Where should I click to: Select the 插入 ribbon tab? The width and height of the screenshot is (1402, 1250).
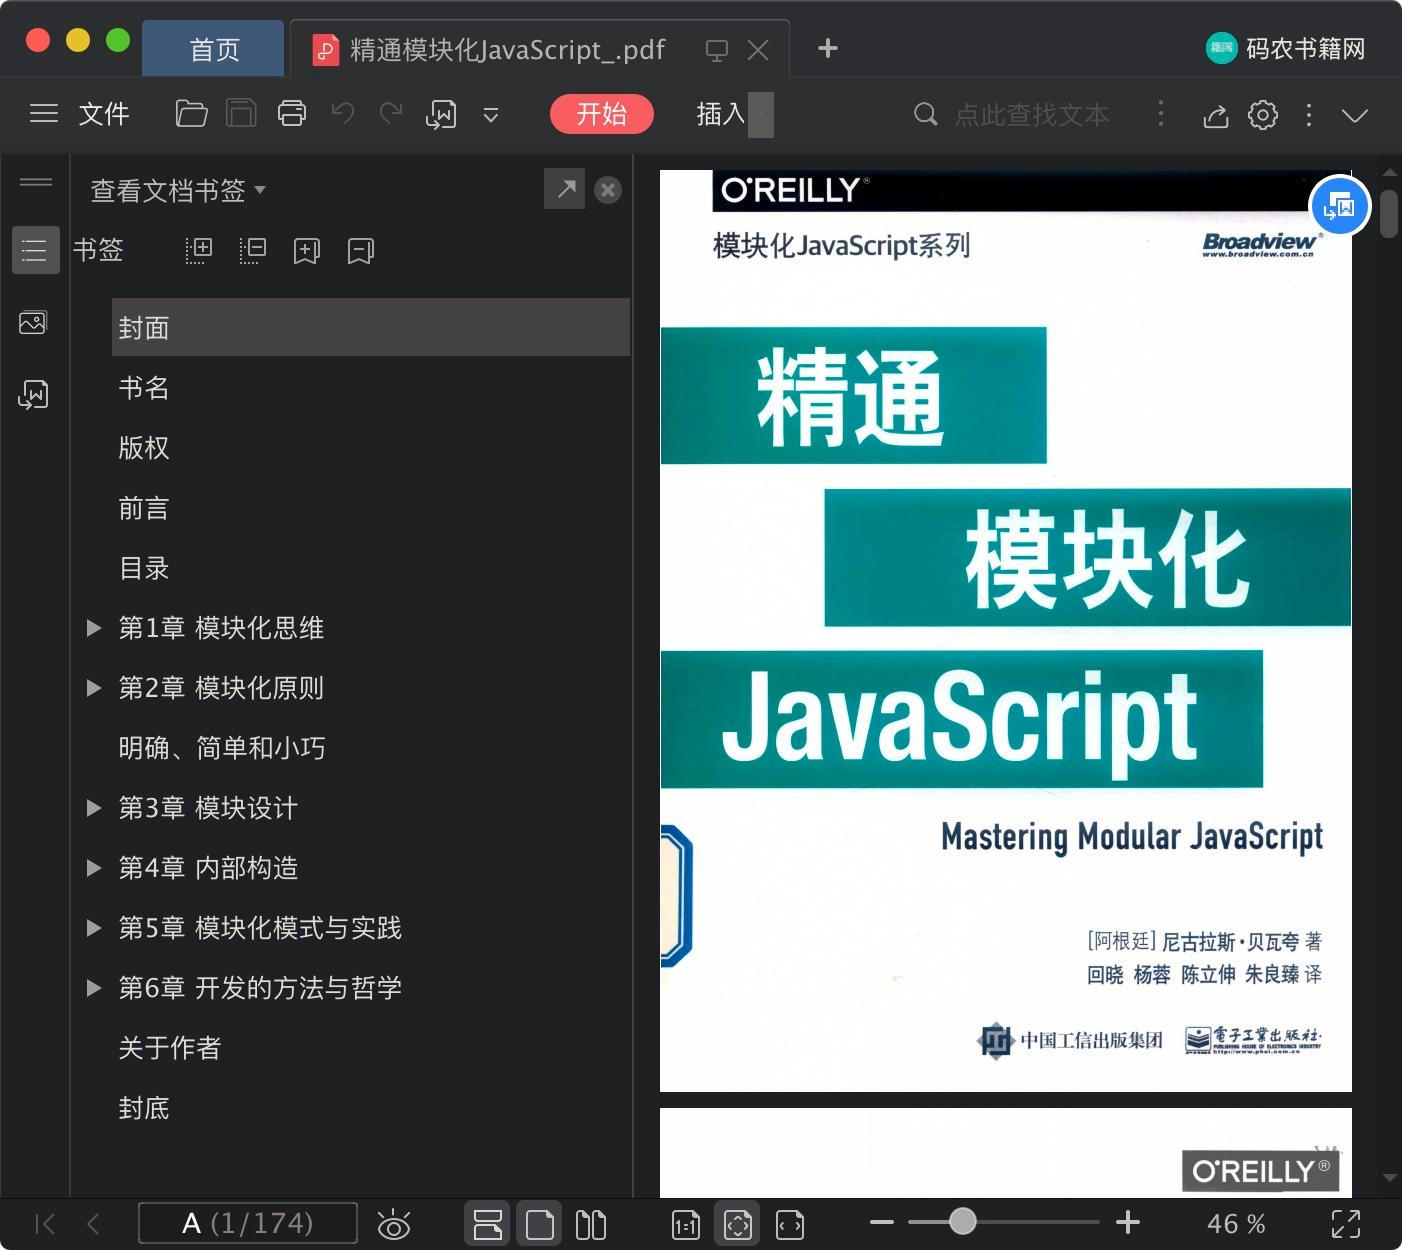coord(721,114)
